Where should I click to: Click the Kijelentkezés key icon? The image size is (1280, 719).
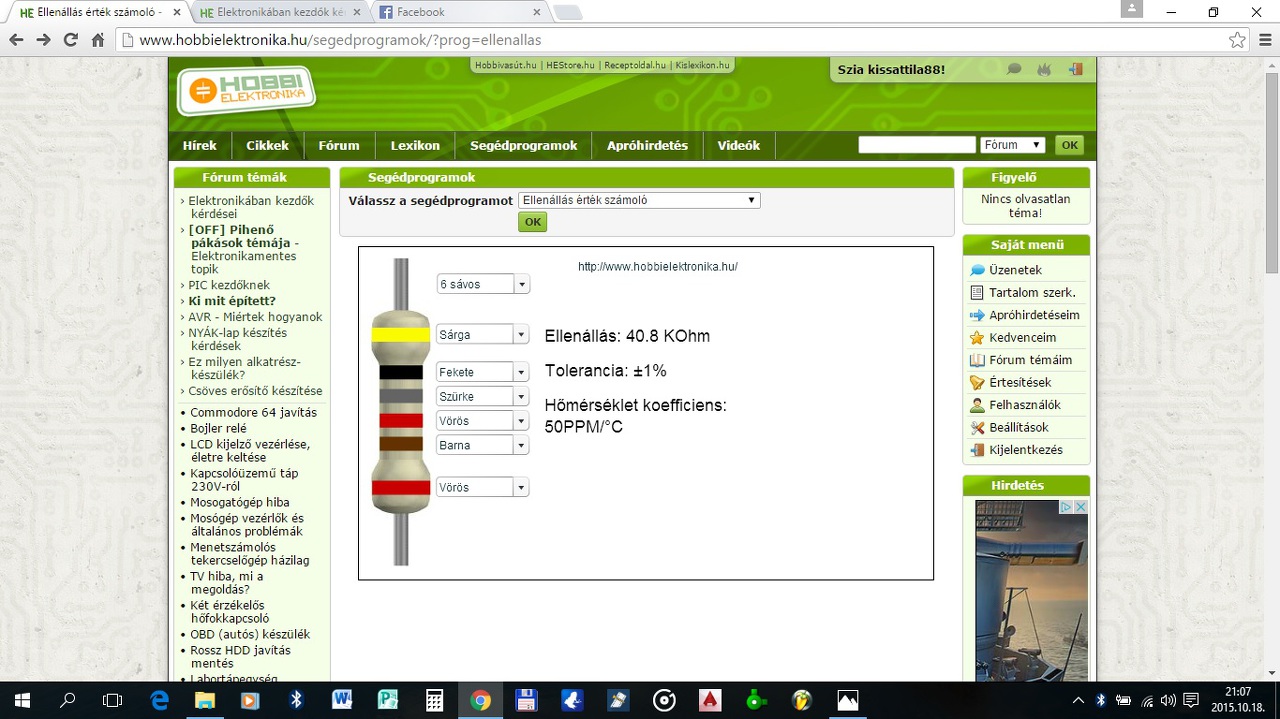(x=977, y=450)
